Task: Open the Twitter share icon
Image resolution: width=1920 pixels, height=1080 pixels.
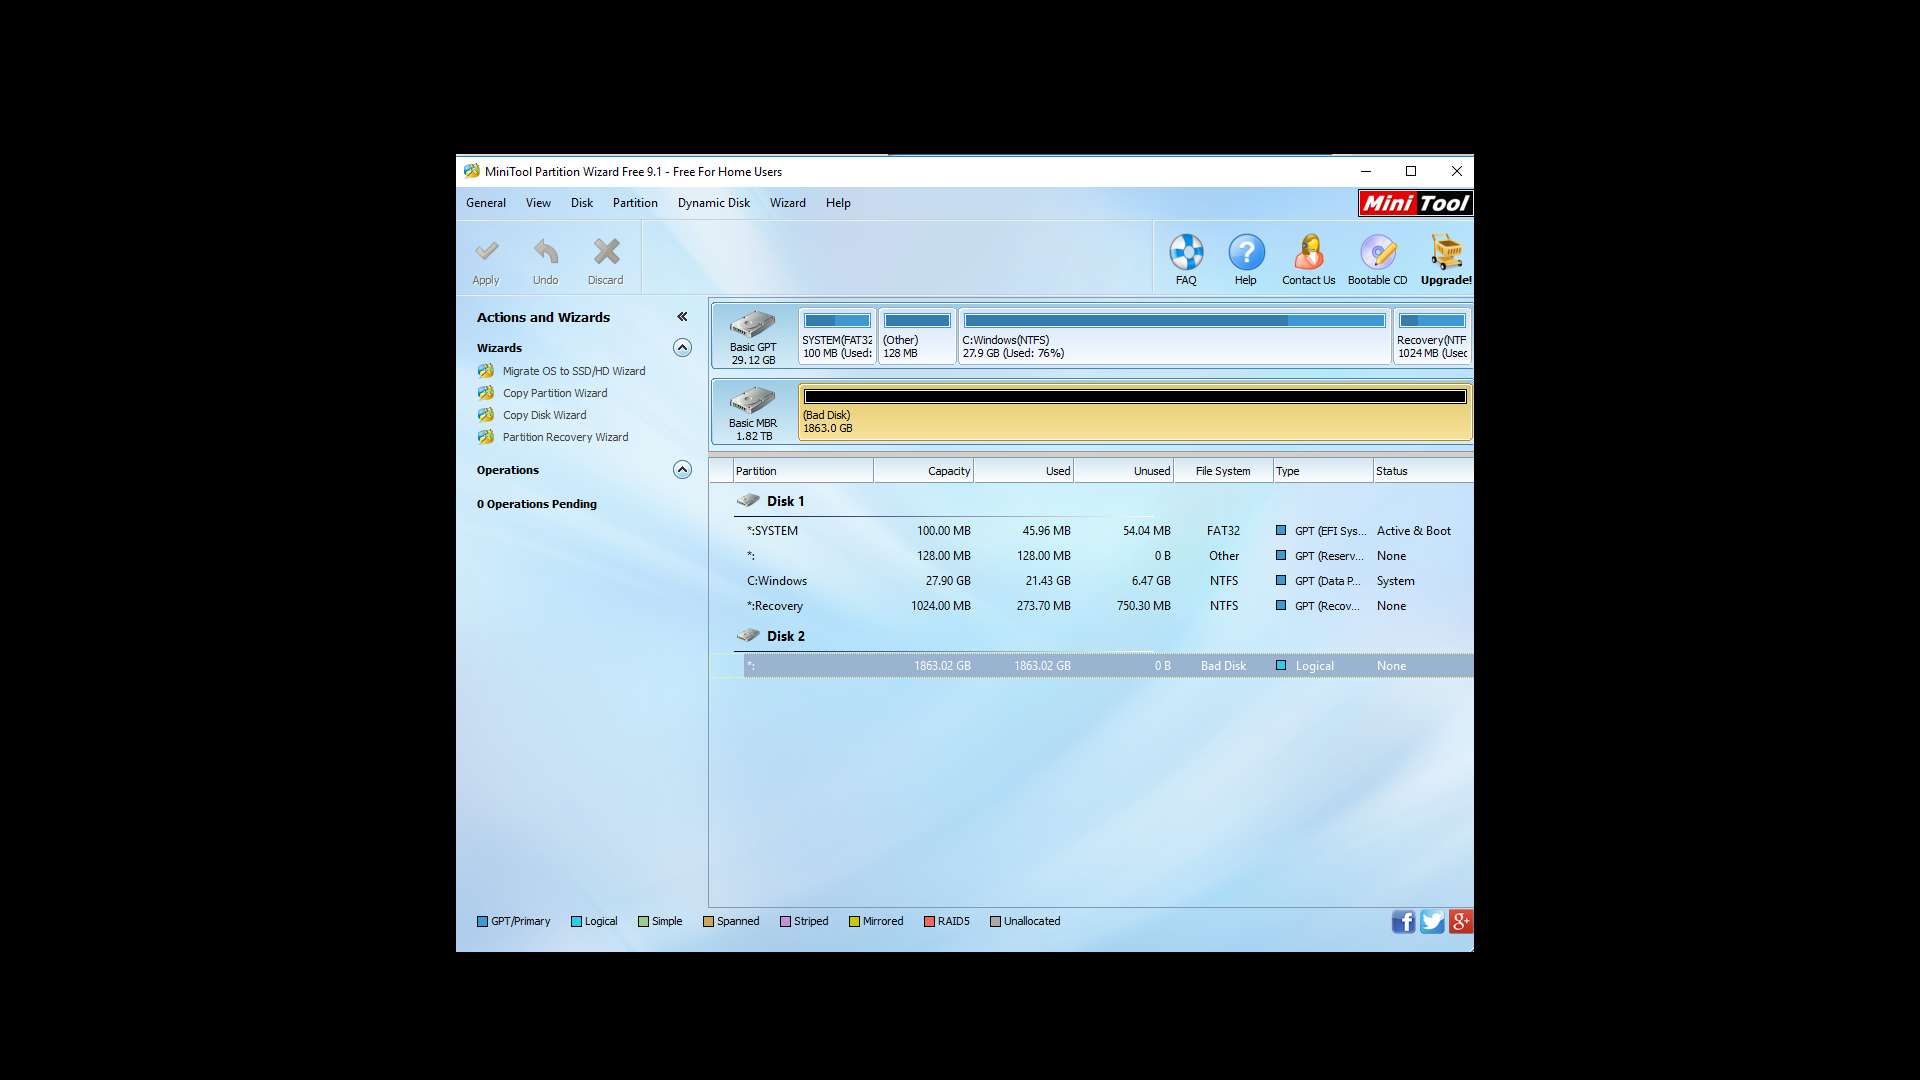Action: point(1432,922)
